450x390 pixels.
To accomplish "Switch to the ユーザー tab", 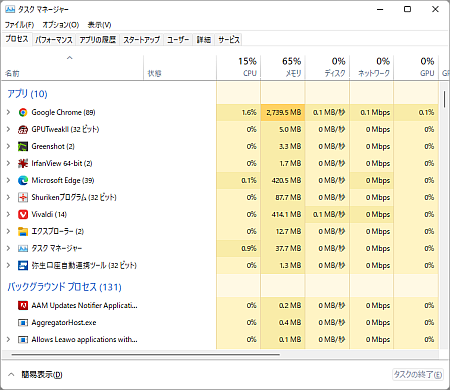I will (178, 40).
